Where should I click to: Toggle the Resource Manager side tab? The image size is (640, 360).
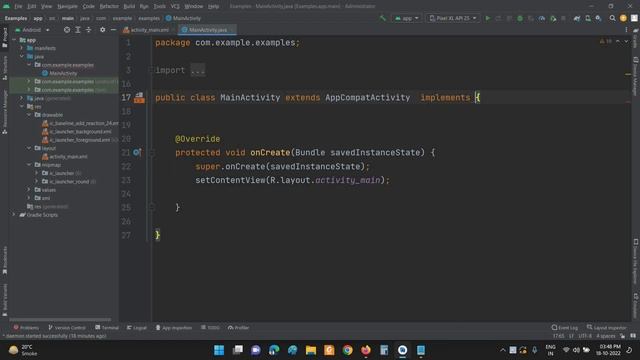[4, 112]
